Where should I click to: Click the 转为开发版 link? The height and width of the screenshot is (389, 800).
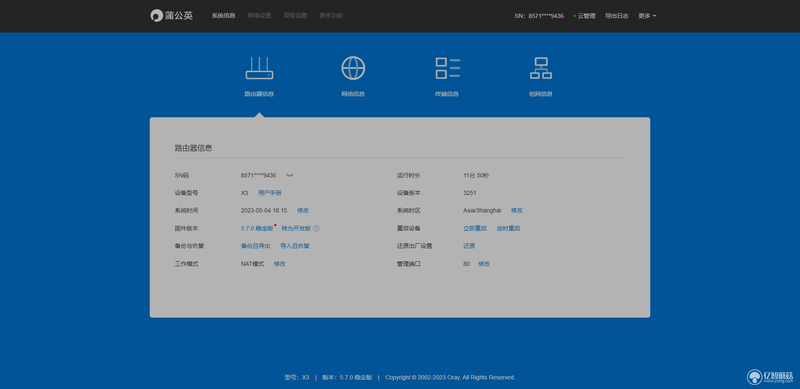tap(296, 228)
